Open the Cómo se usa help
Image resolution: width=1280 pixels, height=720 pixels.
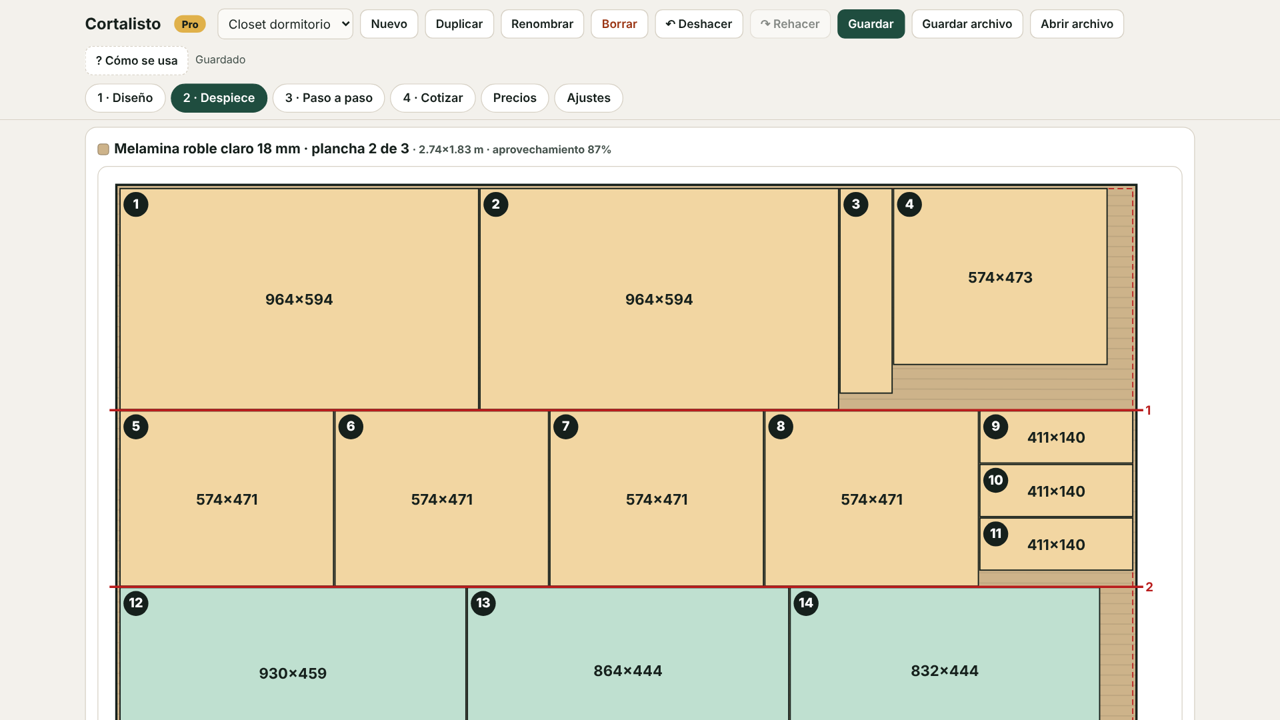tap(136, 60)
